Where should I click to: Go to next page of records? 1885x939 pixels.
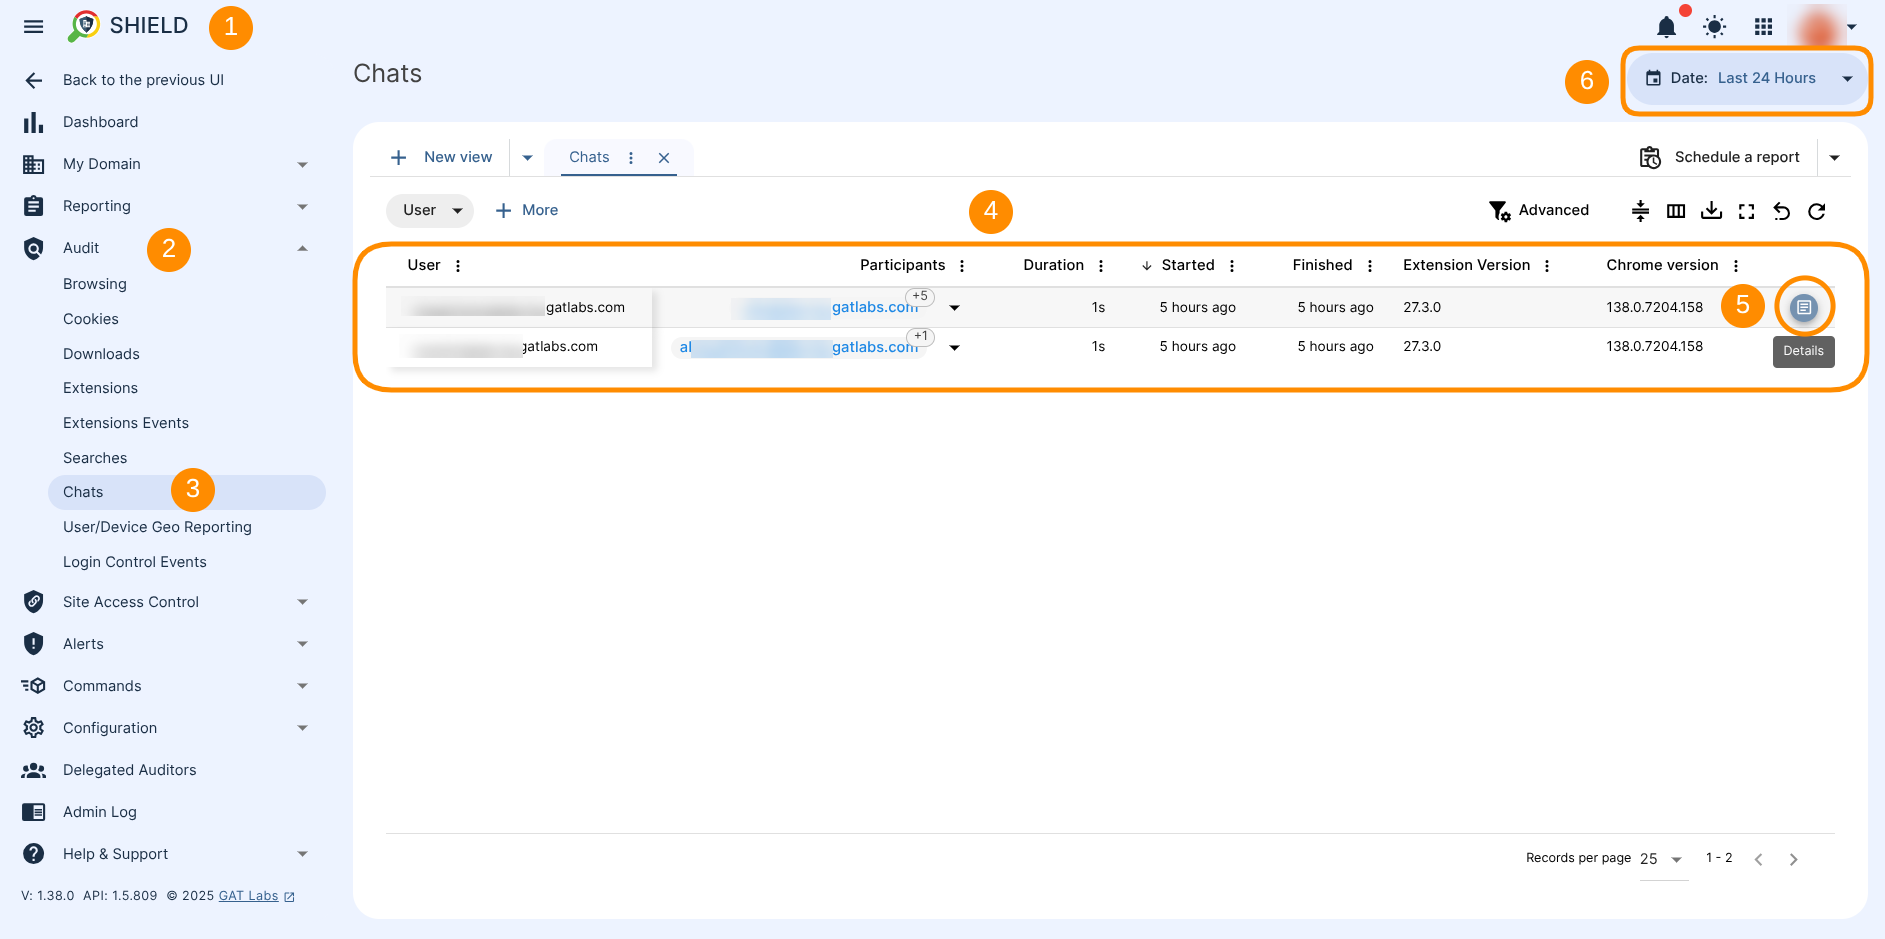pyautogui.click(x=1794, y=860)
